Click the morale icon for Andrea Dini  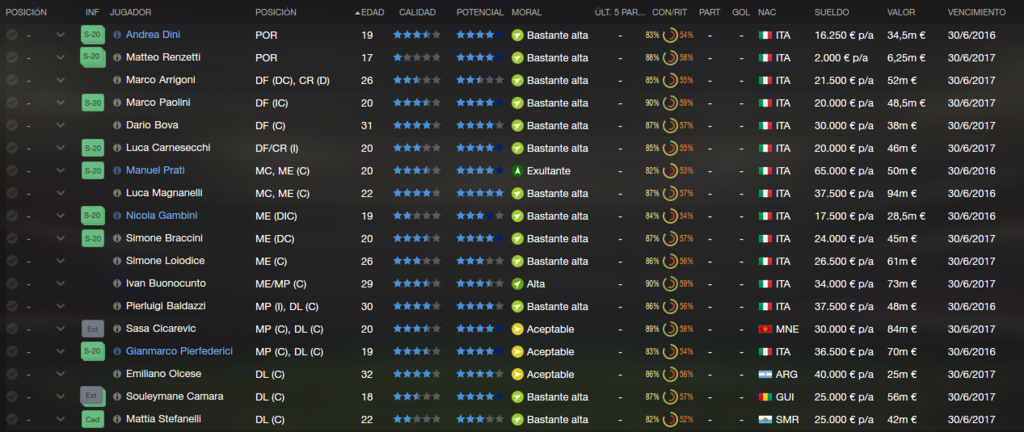coord(517,35)
